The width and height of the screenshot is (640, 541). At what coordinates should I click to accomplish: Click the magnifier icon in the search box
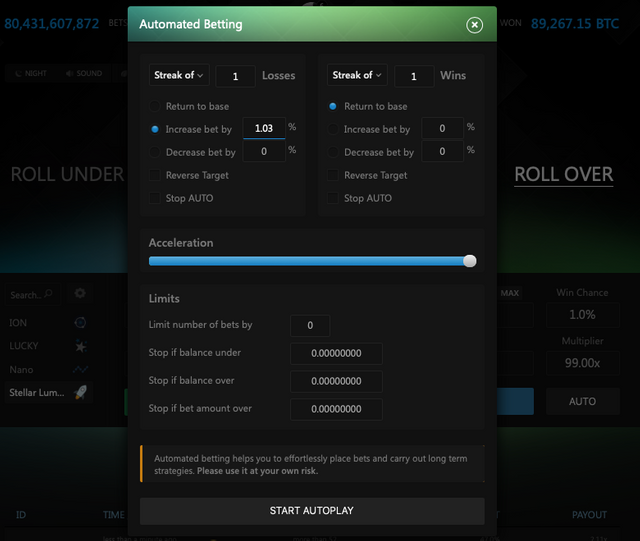pyautogui.click(x=48, y=294)
